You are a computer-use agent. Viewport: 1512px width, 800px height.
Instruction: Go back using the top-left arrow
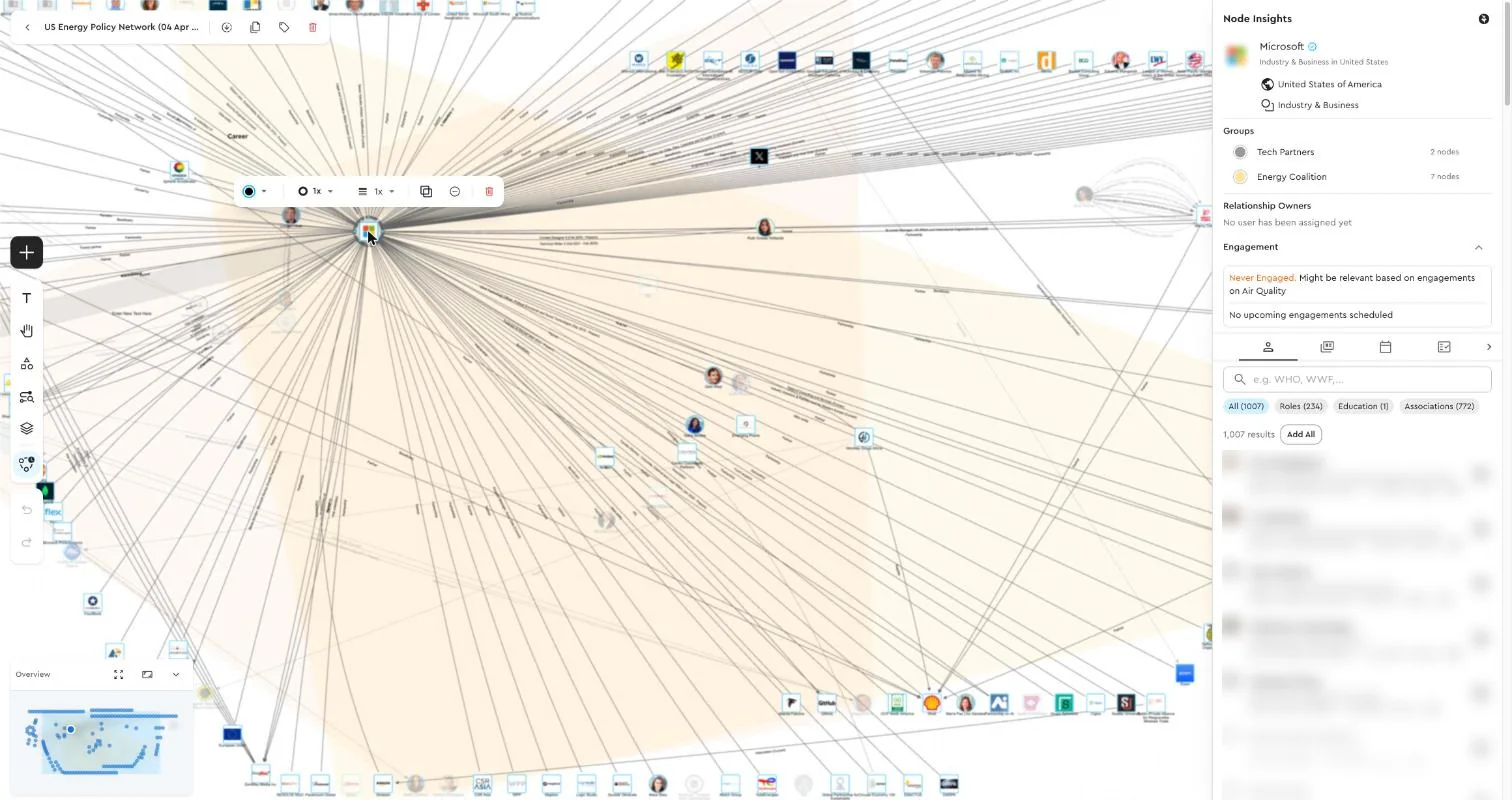27,27
